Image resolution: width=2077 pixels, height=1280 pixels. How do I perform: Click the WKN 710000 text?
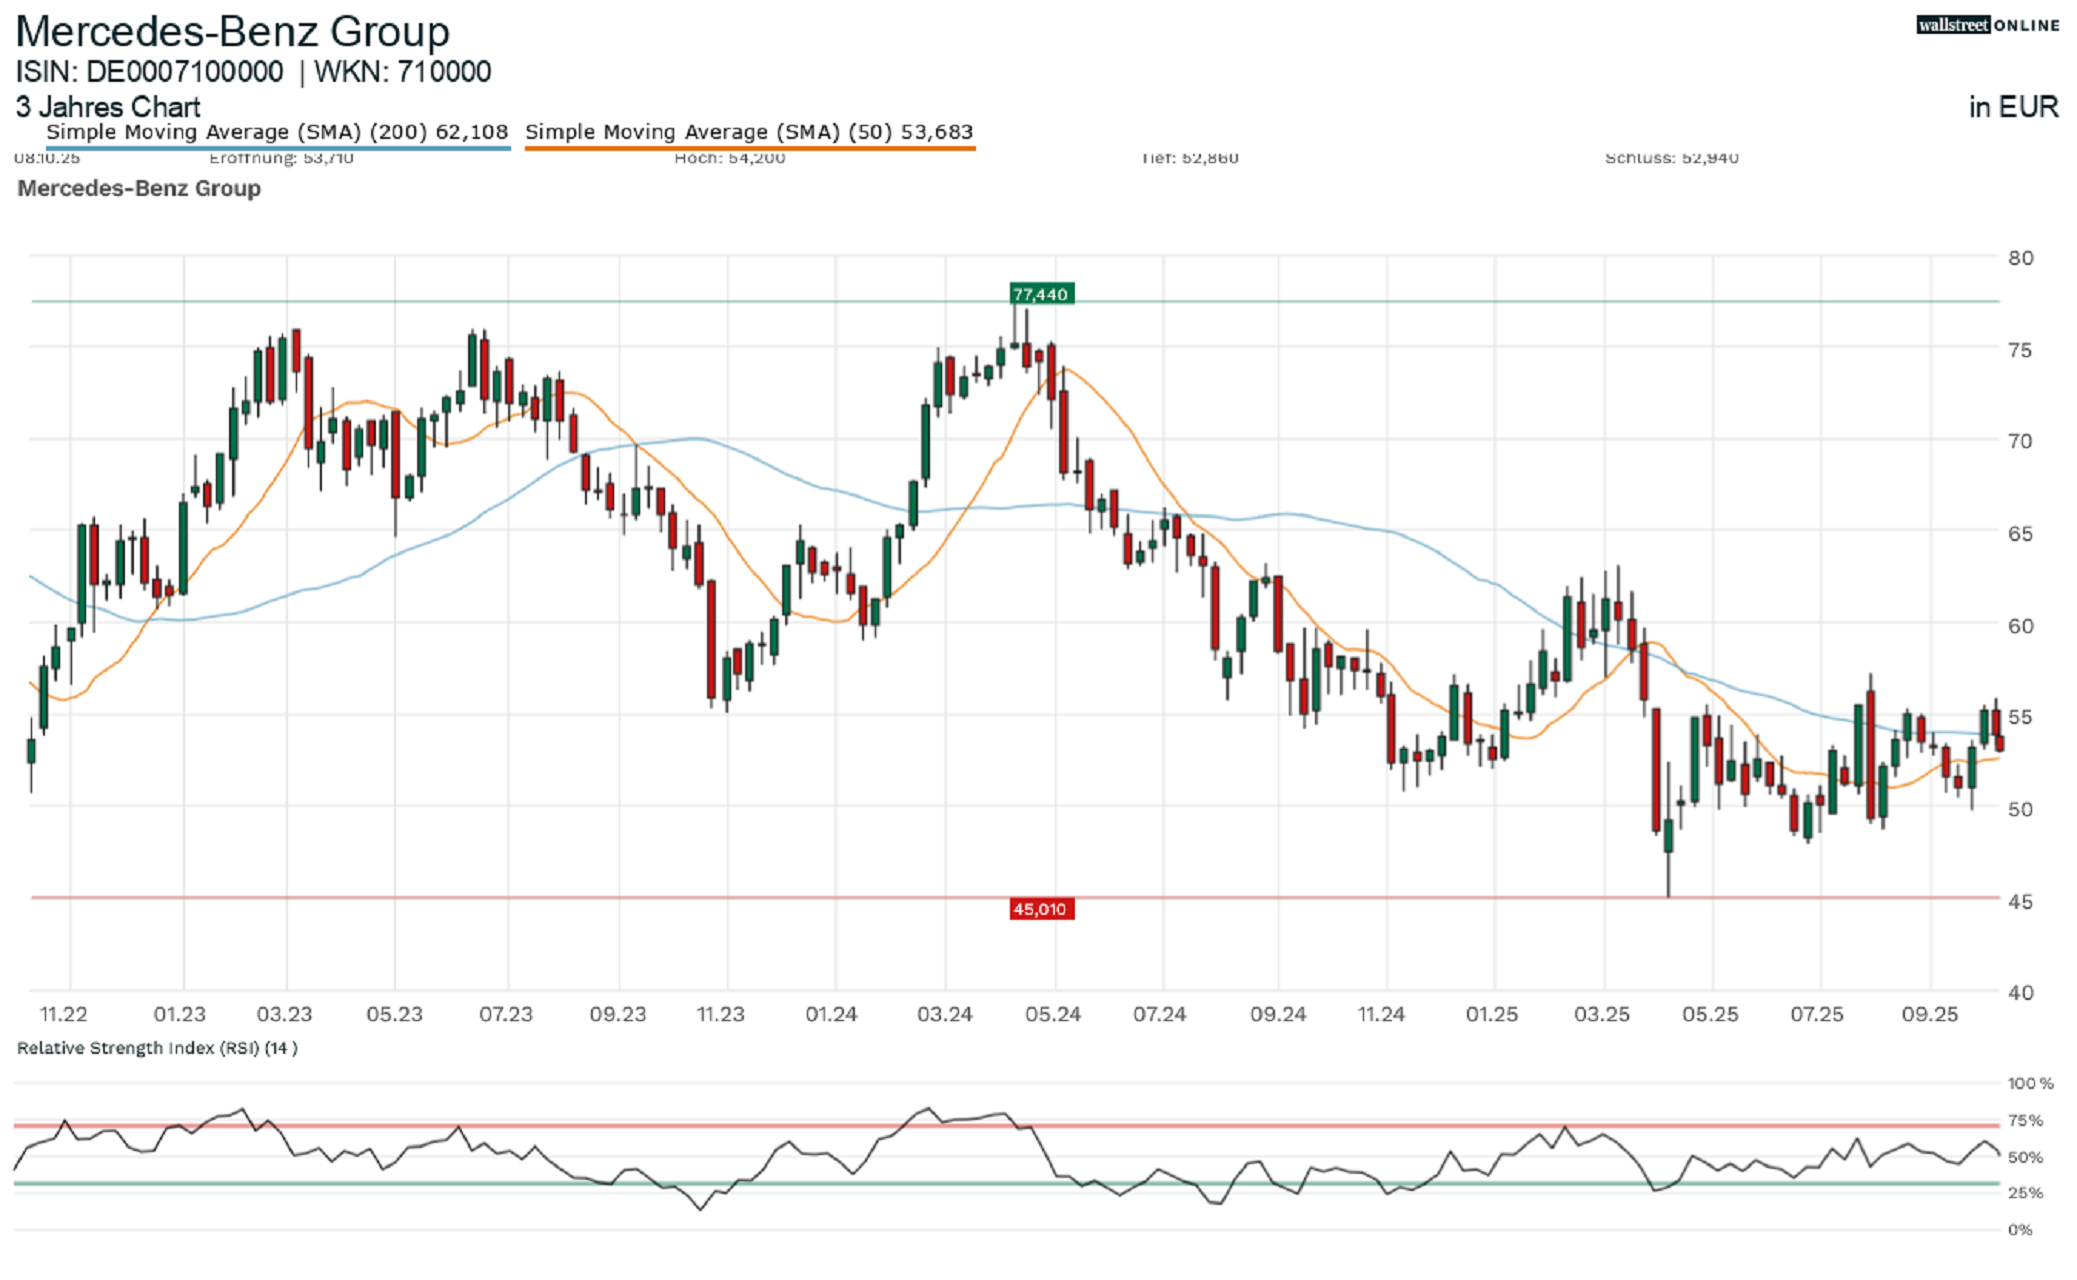click(402, 72)
